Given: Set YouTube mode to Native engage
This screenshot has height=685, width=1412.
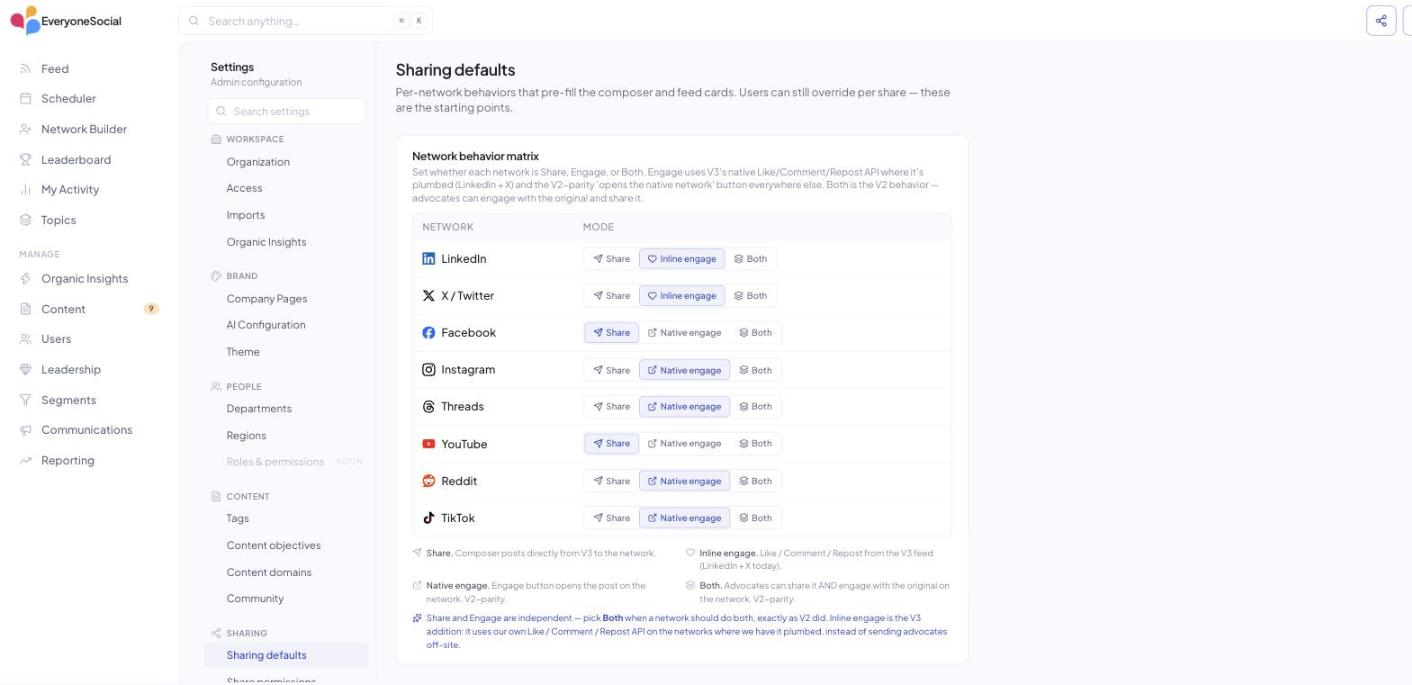Looking at the screenshot, I should pyautogui.click(x=685, y=444).
